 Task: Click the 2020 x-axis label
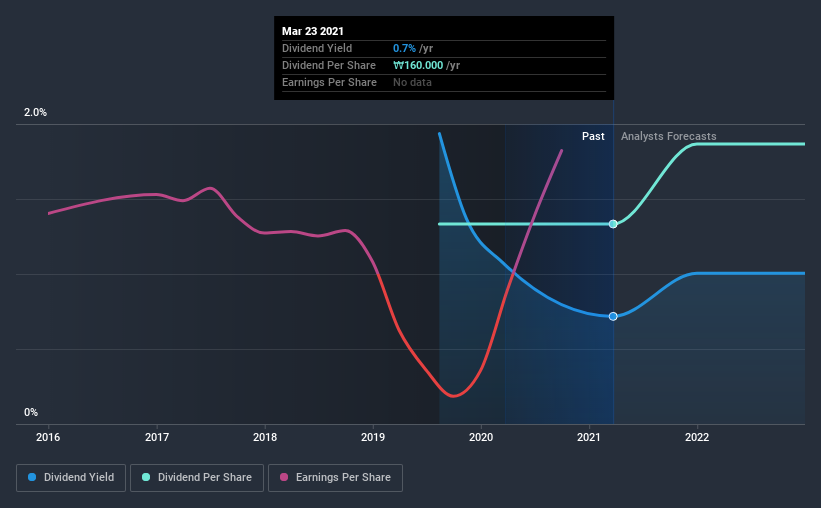point(481,437)
